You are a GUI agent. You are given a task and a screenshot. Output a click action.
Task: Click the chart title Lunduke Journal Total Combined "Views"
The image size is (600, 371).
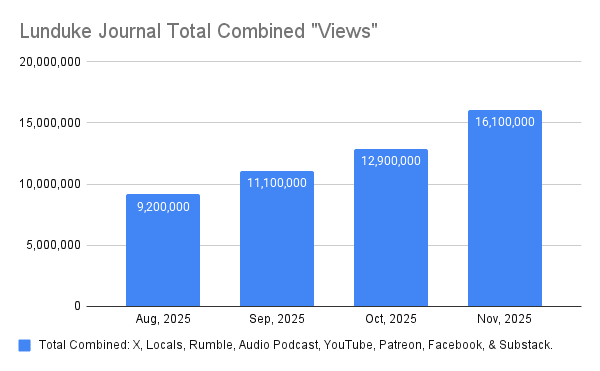tap(199, 31)
